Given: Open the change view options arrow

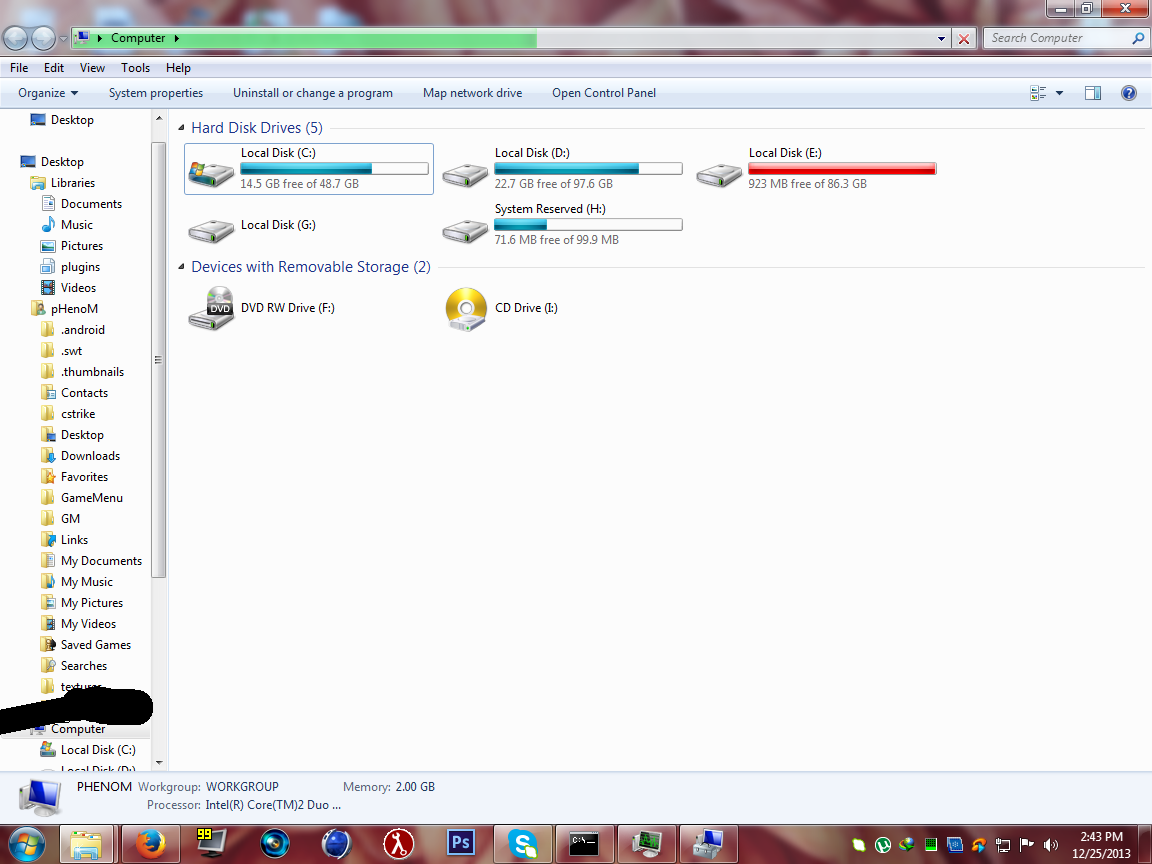Looking at the screenshot, I should [x=1059, y=93].
